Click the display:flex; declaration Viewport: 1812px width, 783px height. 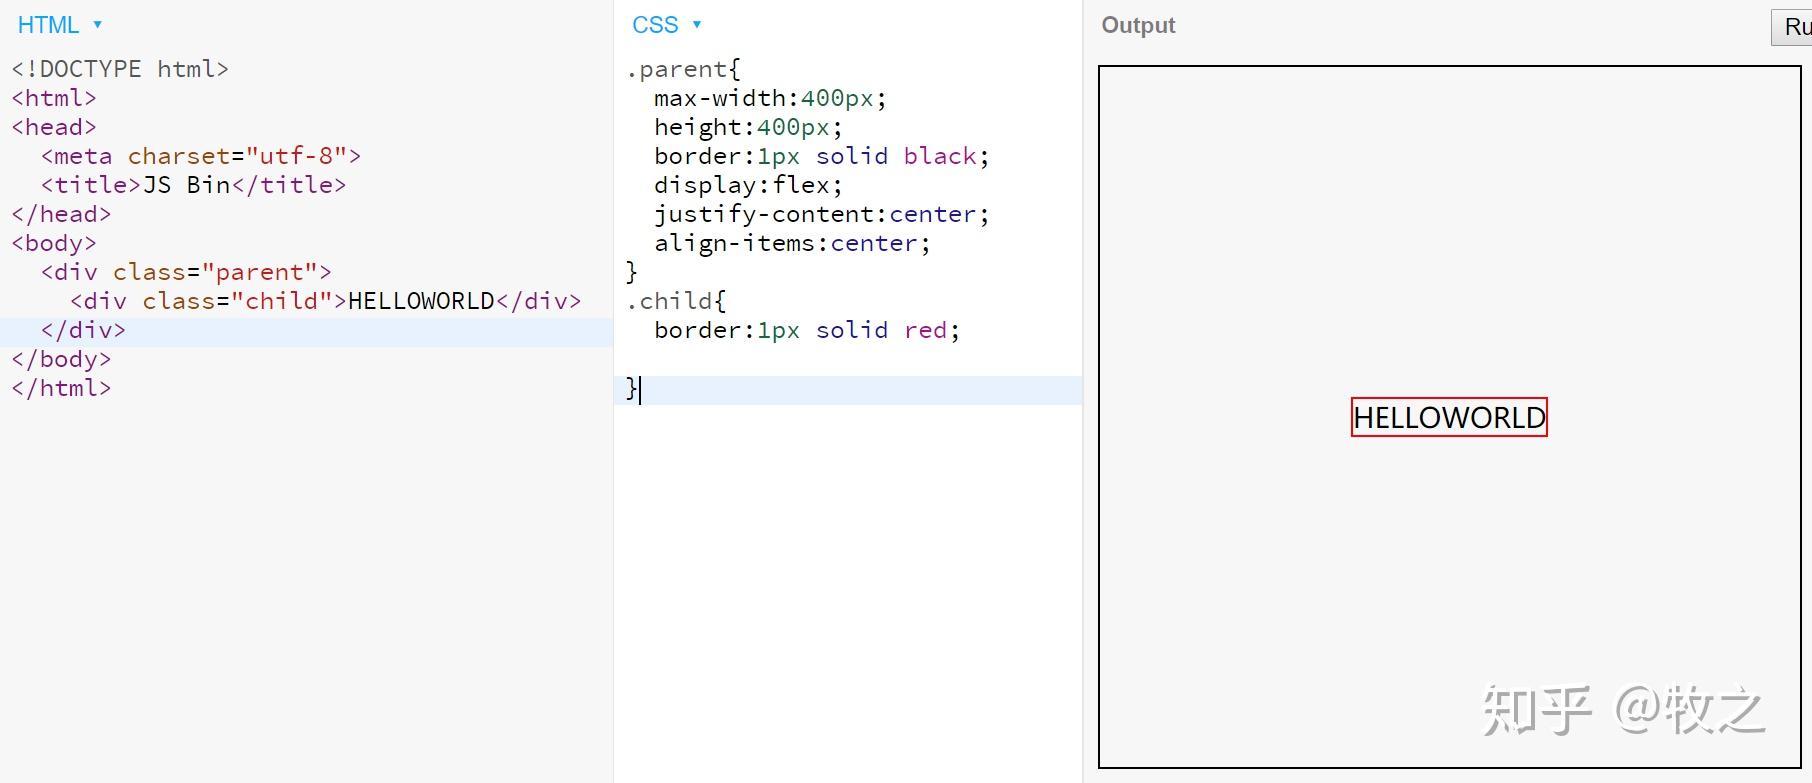point(748,185)
